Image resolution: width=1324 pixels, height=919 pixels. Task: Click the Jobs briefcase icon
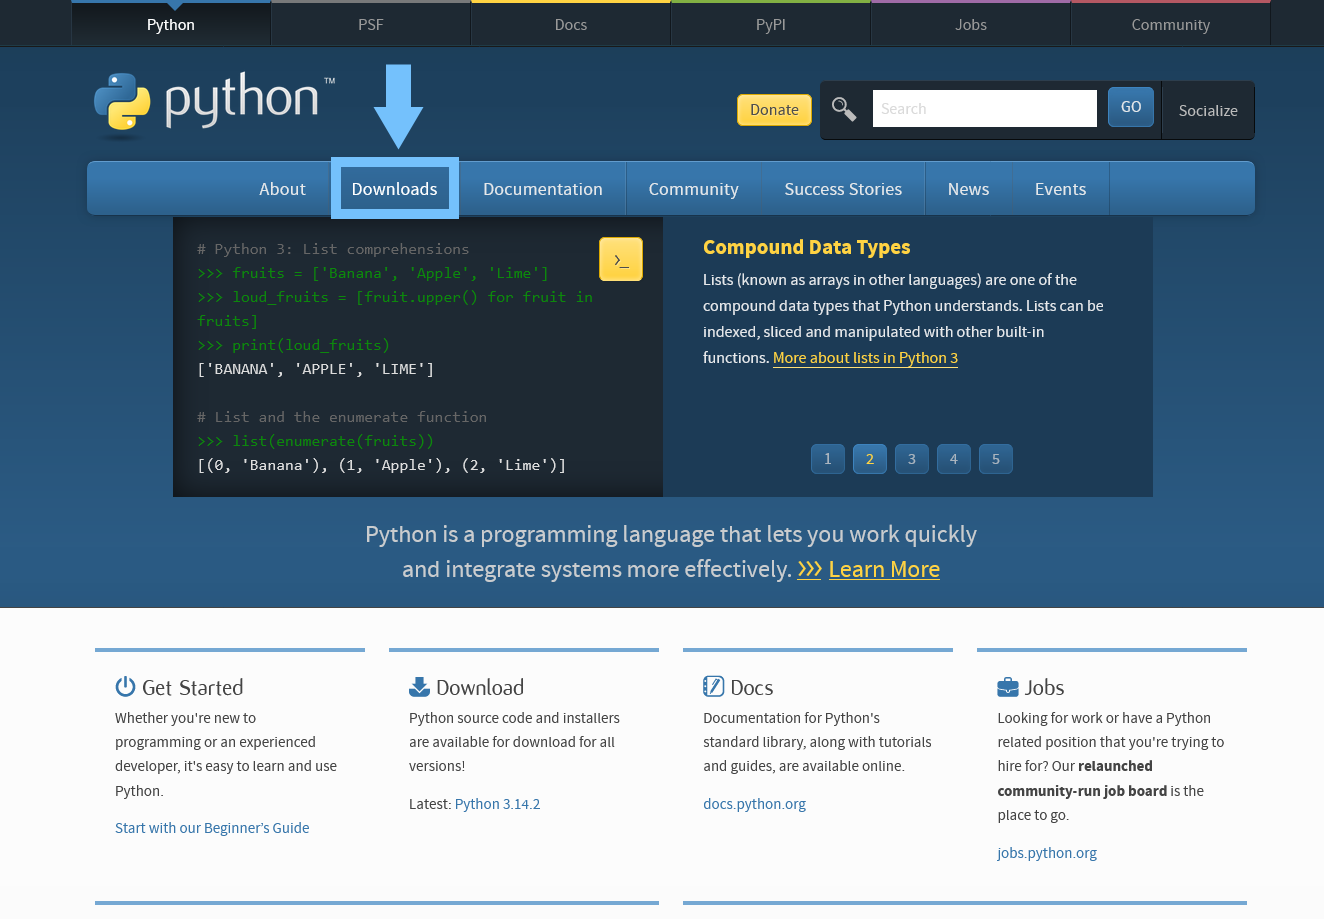pos(1007,687)
